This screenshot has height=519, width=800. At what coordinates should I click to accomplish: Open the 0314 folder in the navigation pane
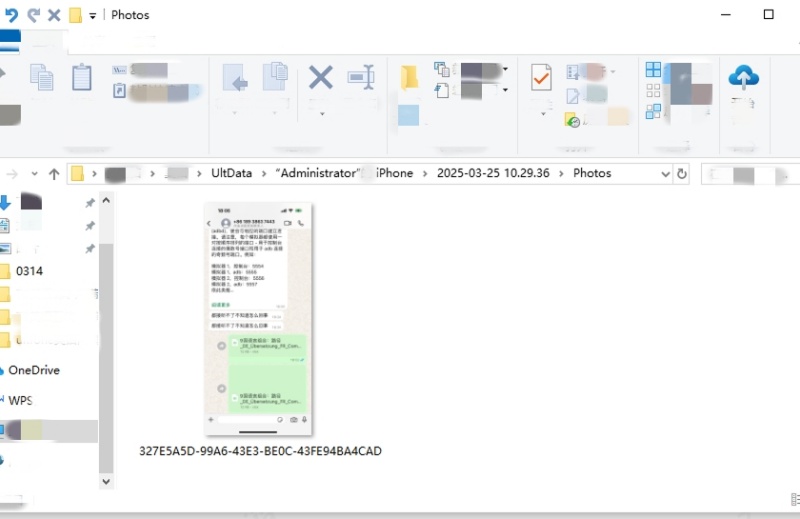pyautogui.click(x=29, y=271)
